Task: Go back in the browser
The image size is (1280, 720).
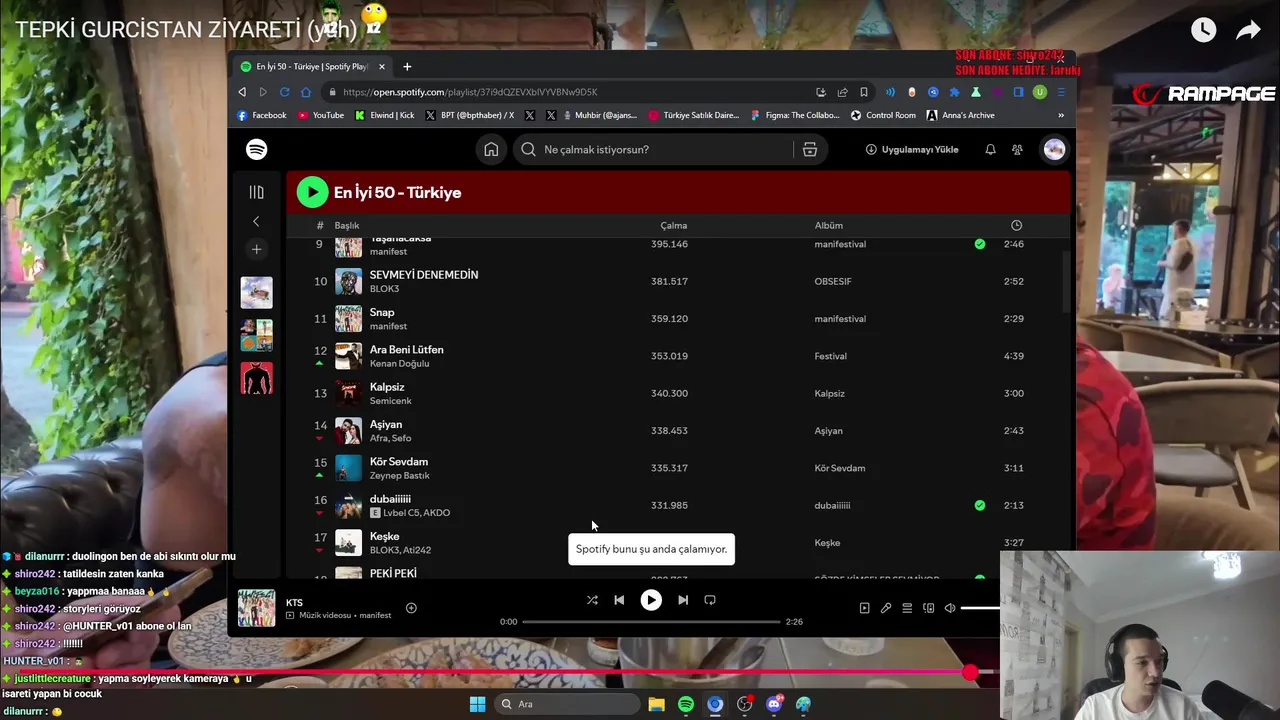Action: pyautogui.click(x=242, y=92)
